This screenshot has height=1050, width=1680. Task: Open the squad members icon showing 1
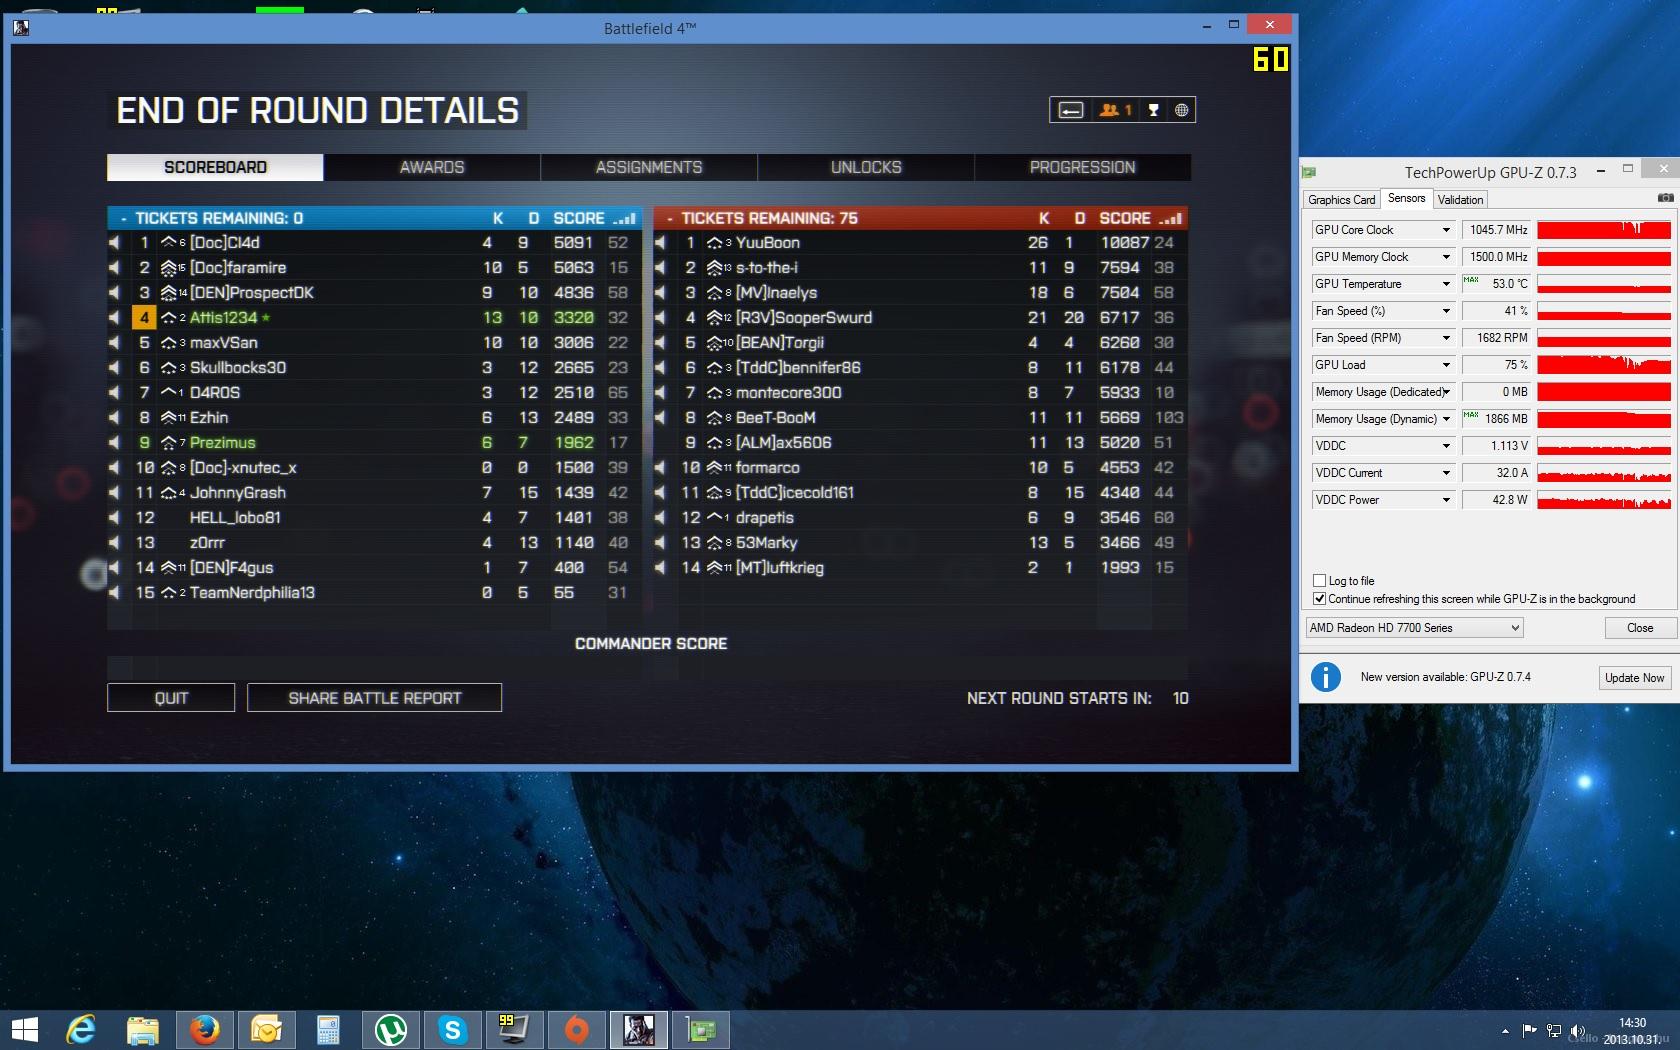(1115, 110)
